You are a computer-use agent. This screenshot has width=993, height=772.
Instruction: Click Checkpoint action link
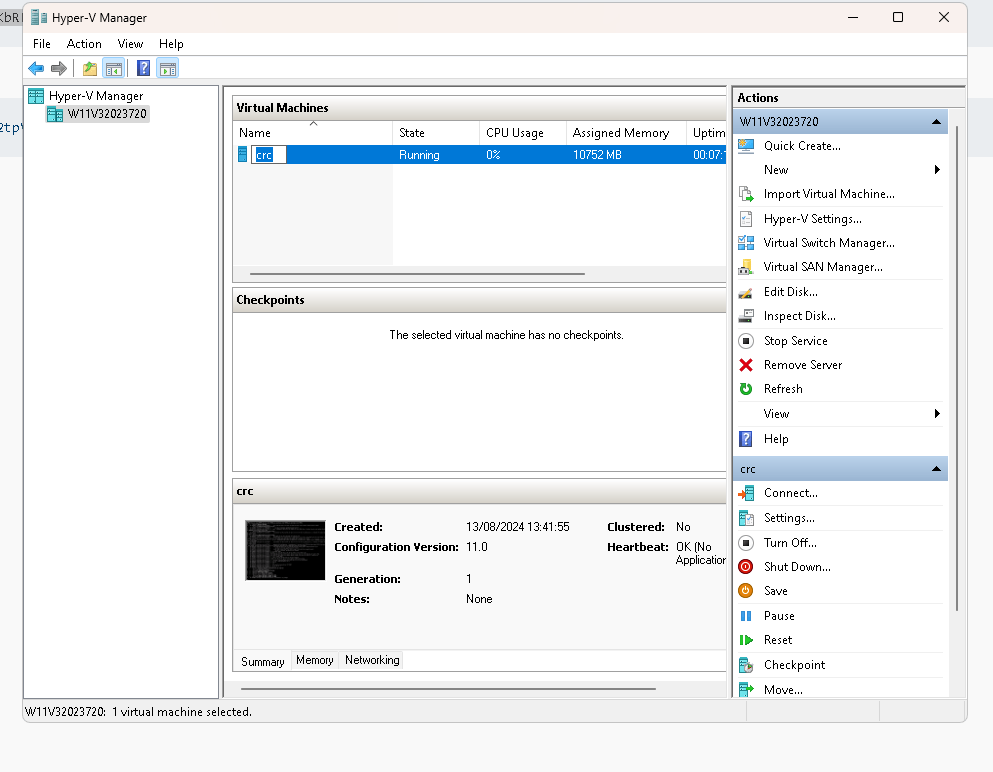point(794,665)
